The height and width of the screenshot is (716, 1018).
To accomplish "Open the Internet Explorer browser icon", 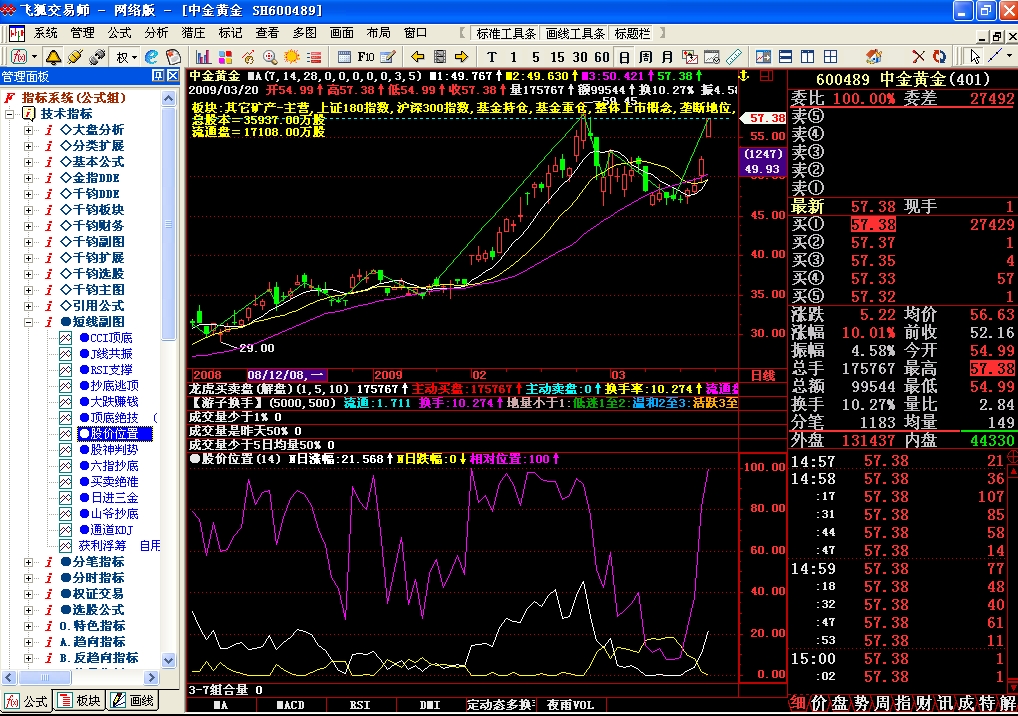I will point(151,57).
